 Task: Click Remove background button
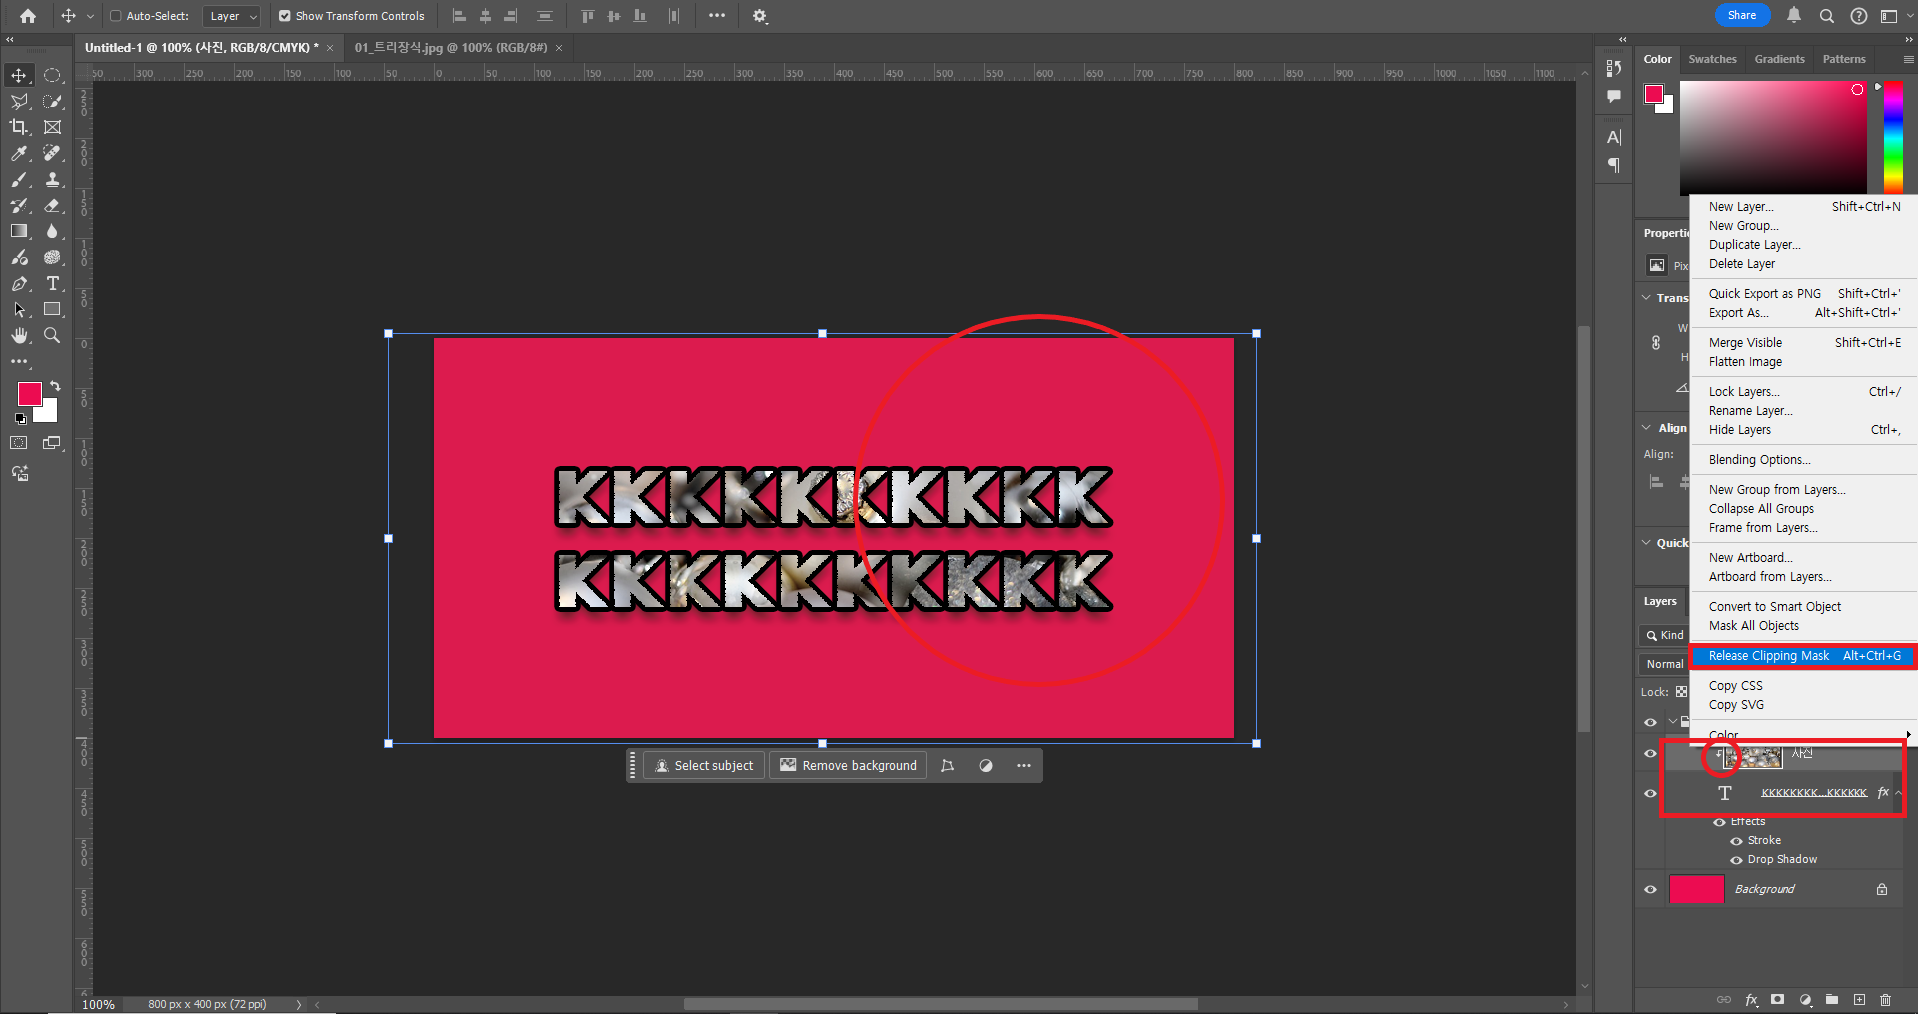pos(848,766)
